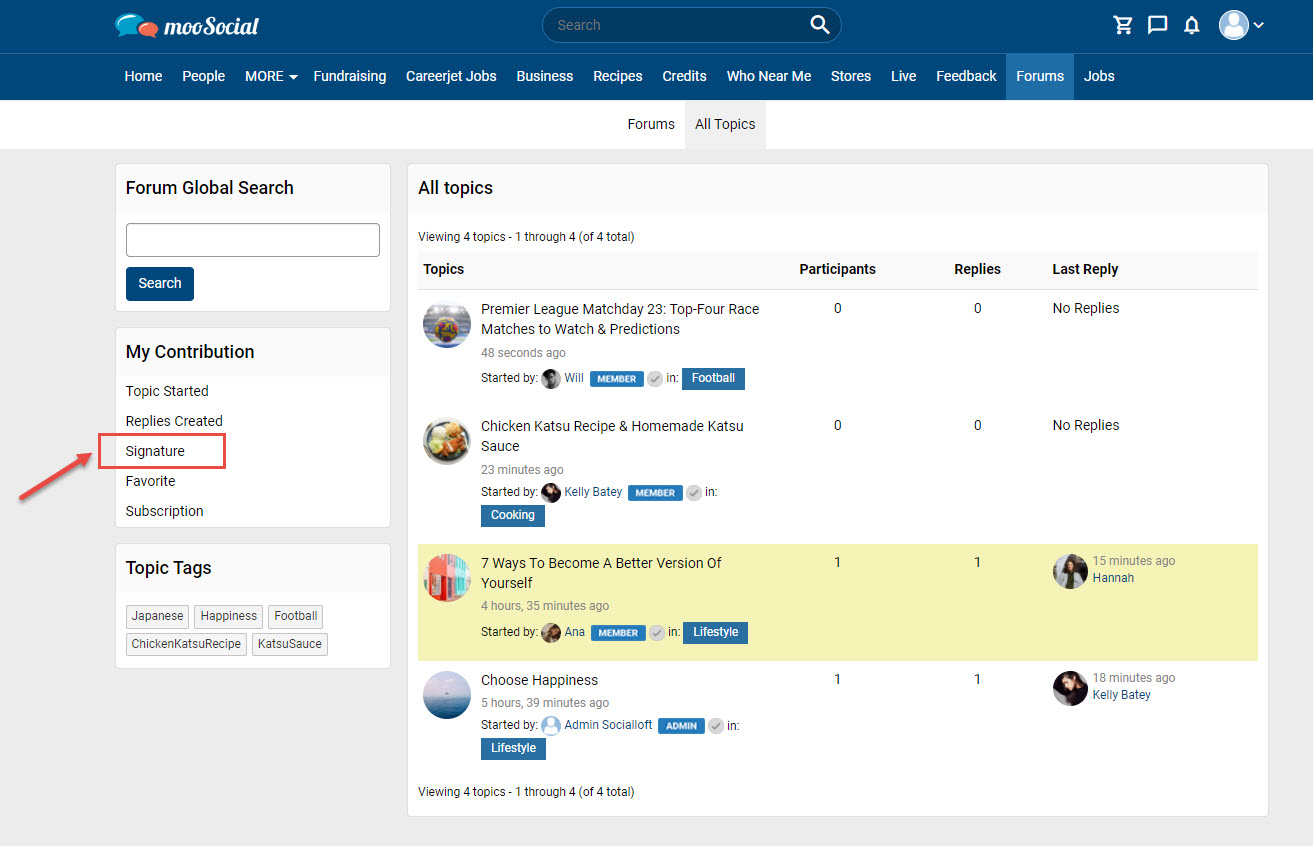Viewport: 1313px width, 846px height.
Task: Switch to the All Topics tab
Action: tap(725, 124)
